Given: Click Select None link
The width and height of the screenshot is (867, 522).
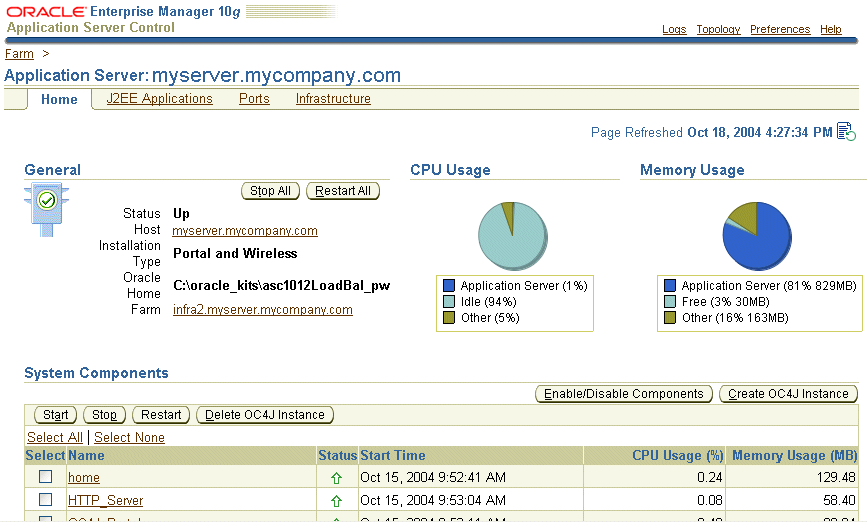Looking at the screenshot, I should pyautogui.click(x=129, y=437).
